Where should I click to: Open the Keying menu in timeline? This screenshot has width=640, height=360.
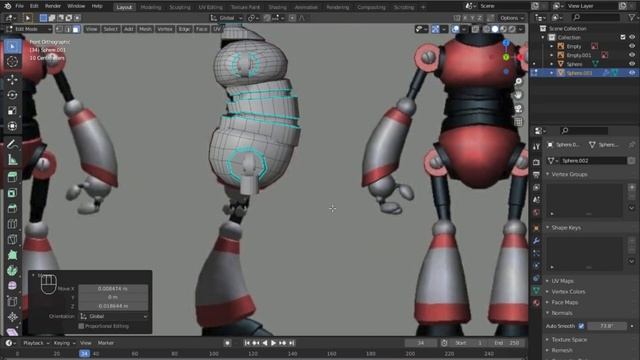(x=64, y=343)
